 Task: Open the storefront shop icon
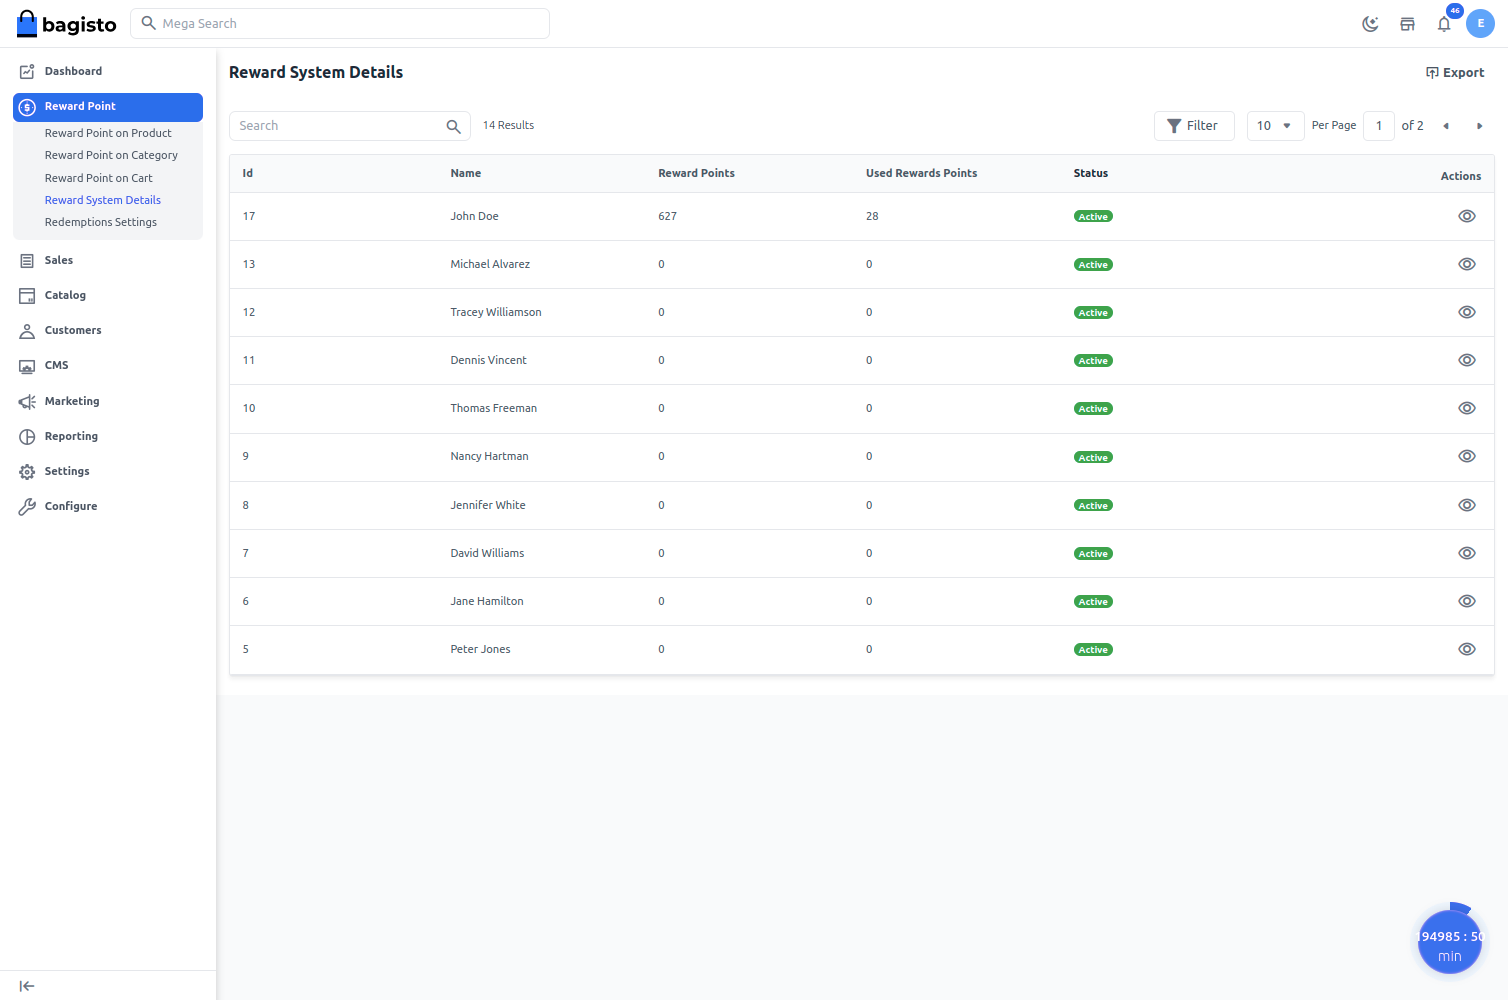click(1407, 24)
